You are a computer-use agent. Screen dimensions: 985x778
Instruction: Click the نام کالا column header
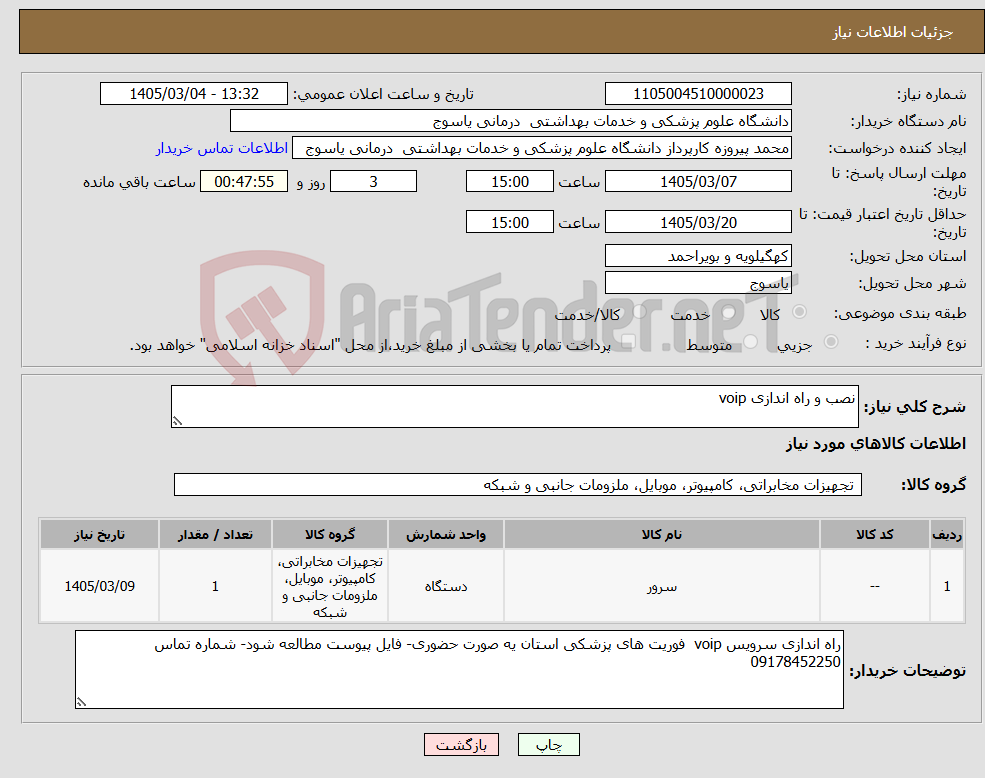[x=661, y=534]
